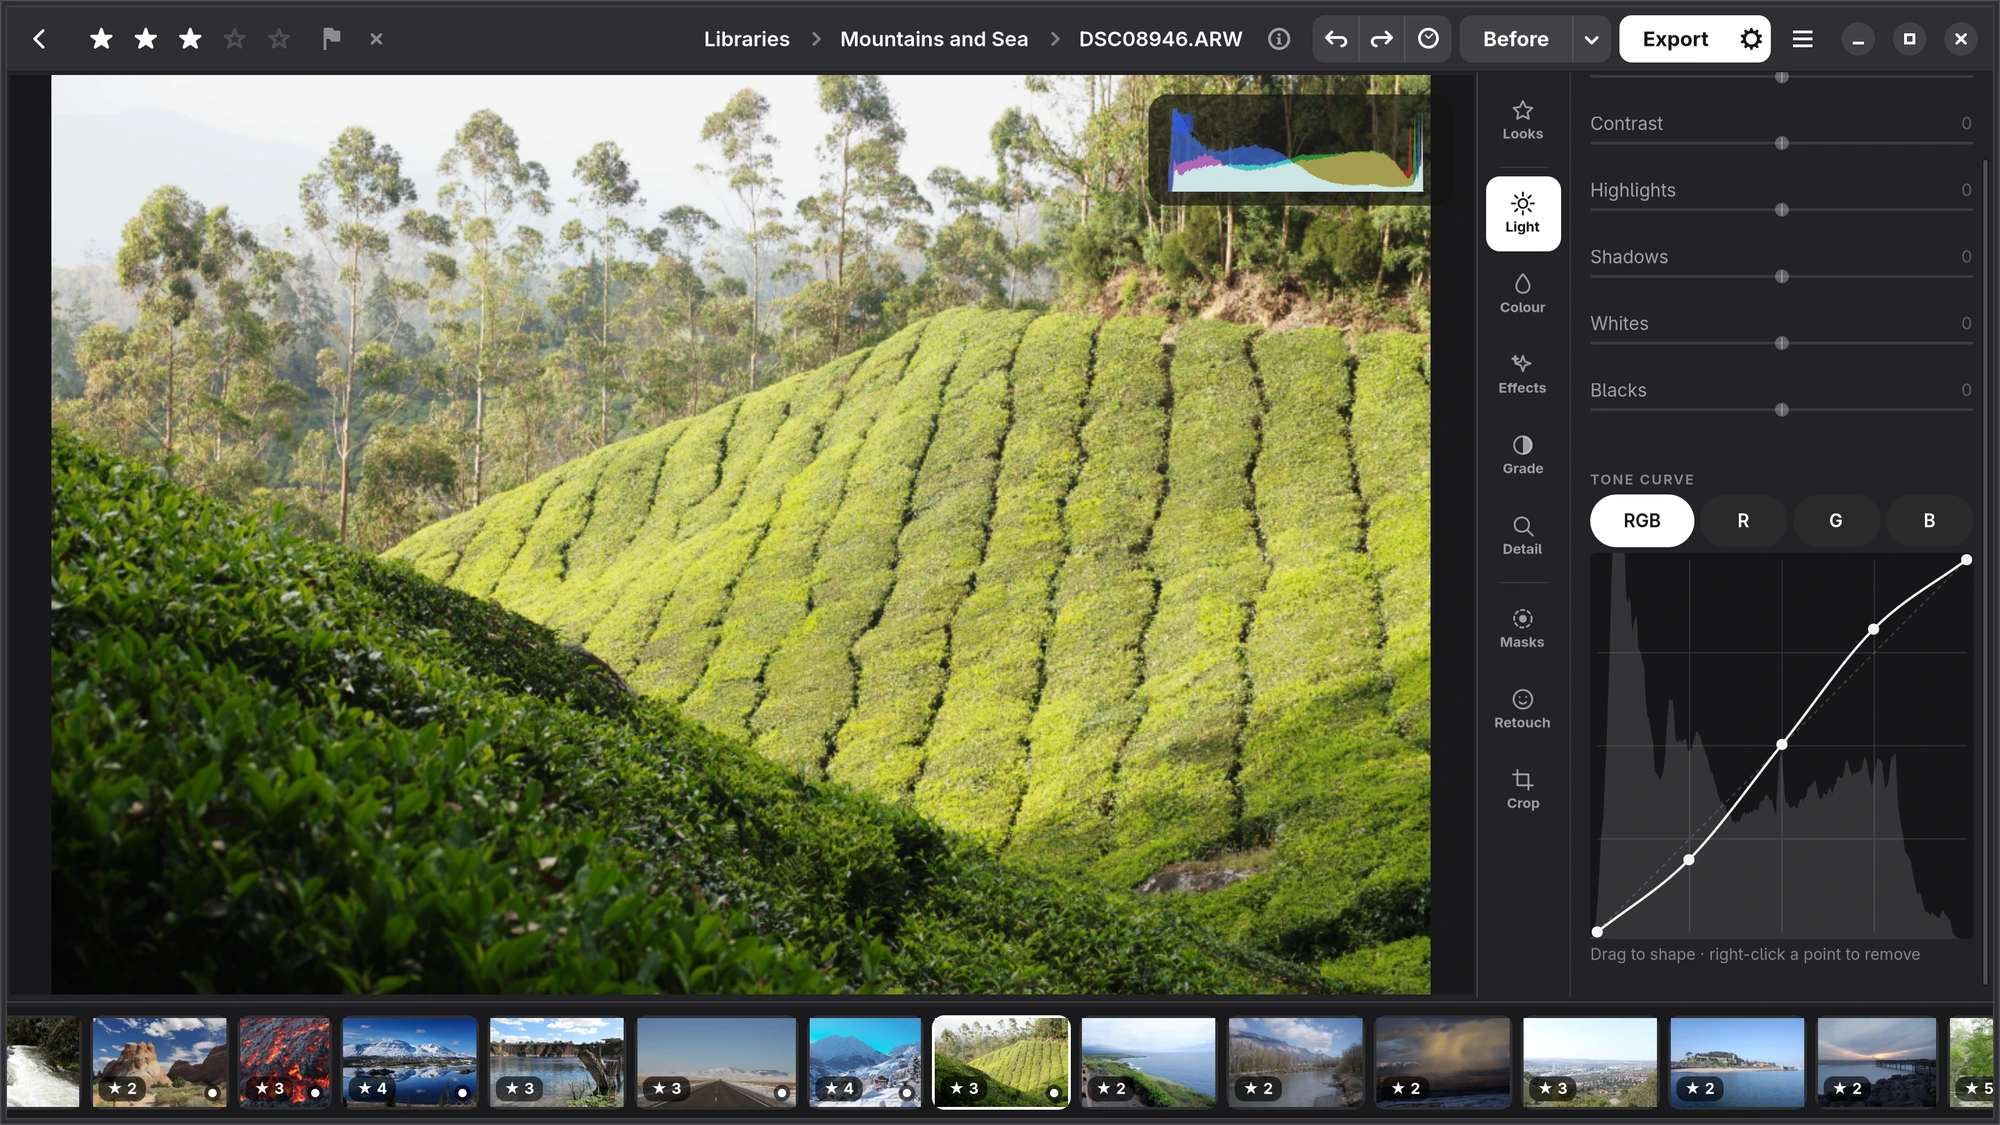
Task: Go back using the left chevron
Action: pos(39,39)
